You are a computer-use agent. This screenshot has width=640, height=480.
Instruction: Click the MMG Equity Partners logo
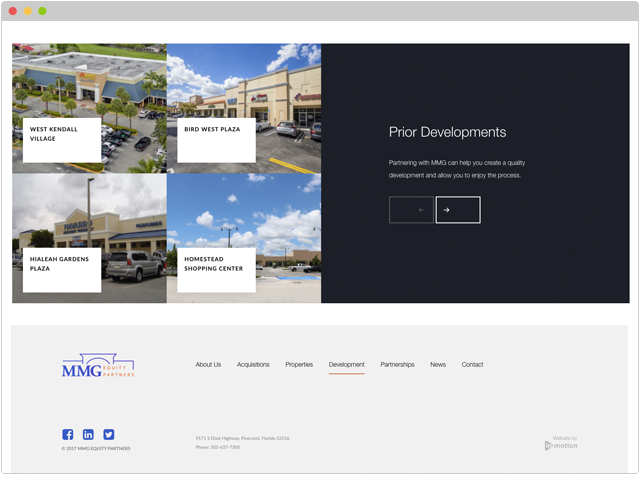pos(98,366)
